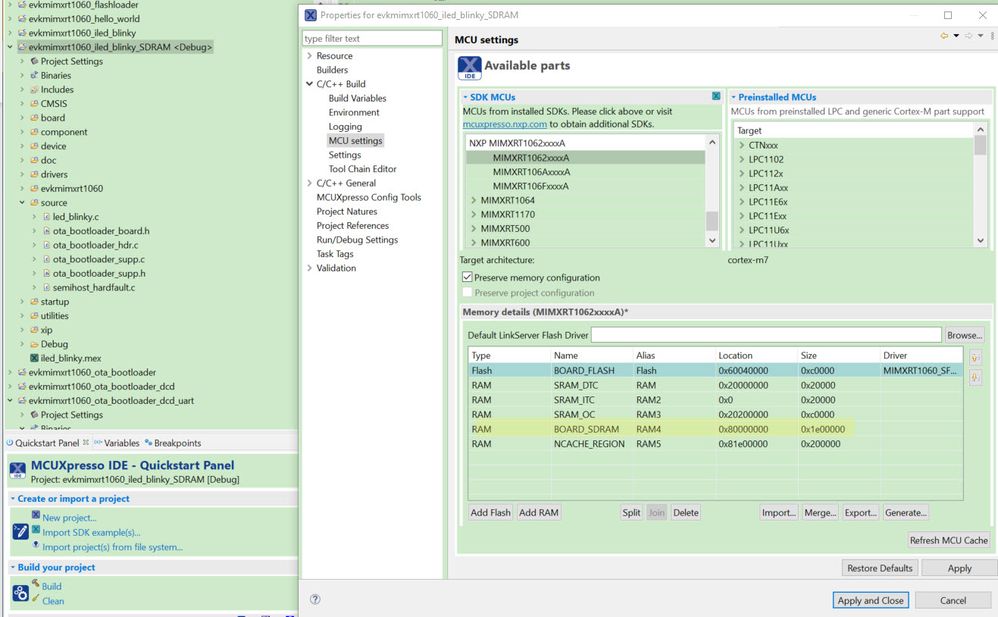
Task: Click the SDK MCUs list scrollbar thumb
Action: [712, 220]
